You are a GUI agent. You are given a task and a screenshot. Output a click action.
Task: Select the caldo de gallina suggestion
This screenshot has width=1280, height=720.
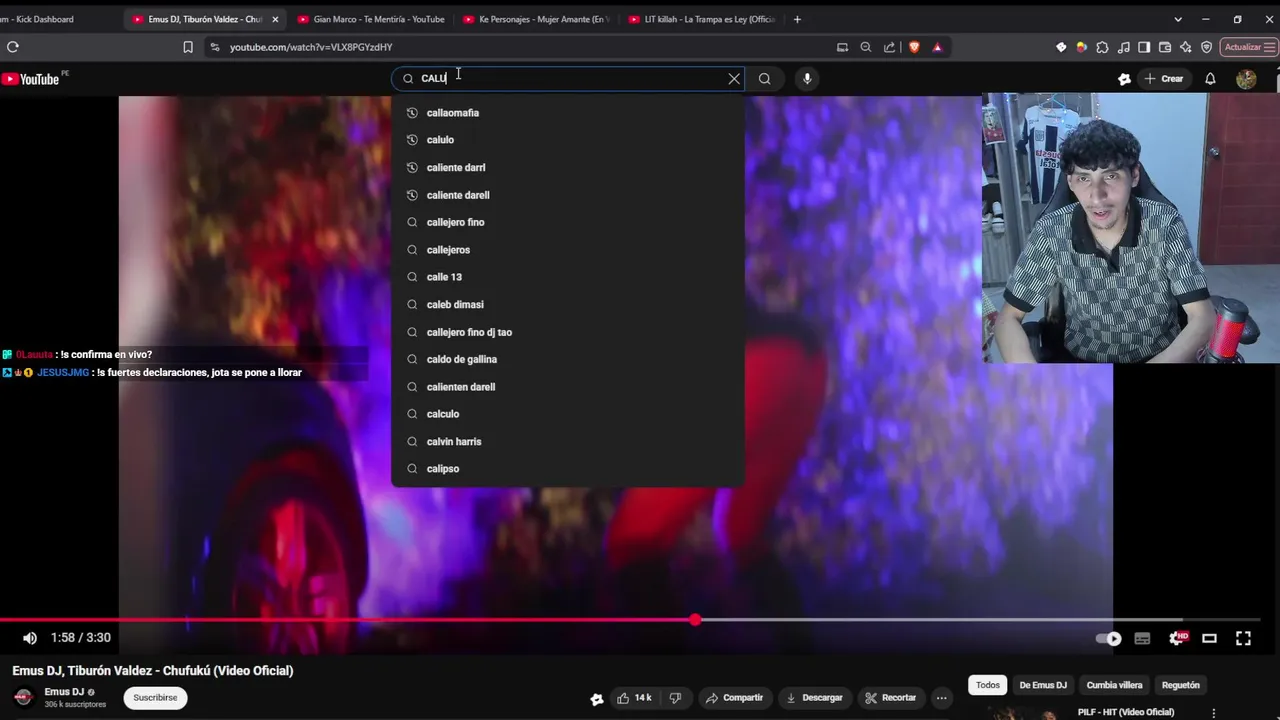pos(568,359)
